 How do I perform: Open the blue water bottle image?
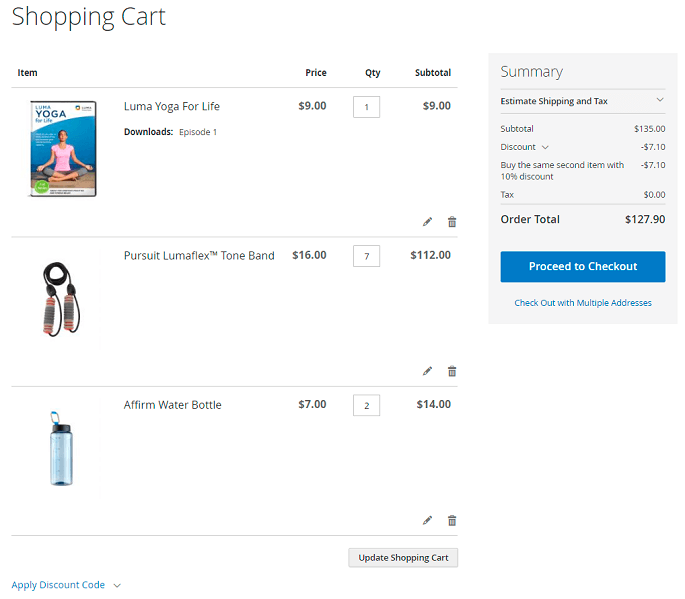tap(62, 448)
